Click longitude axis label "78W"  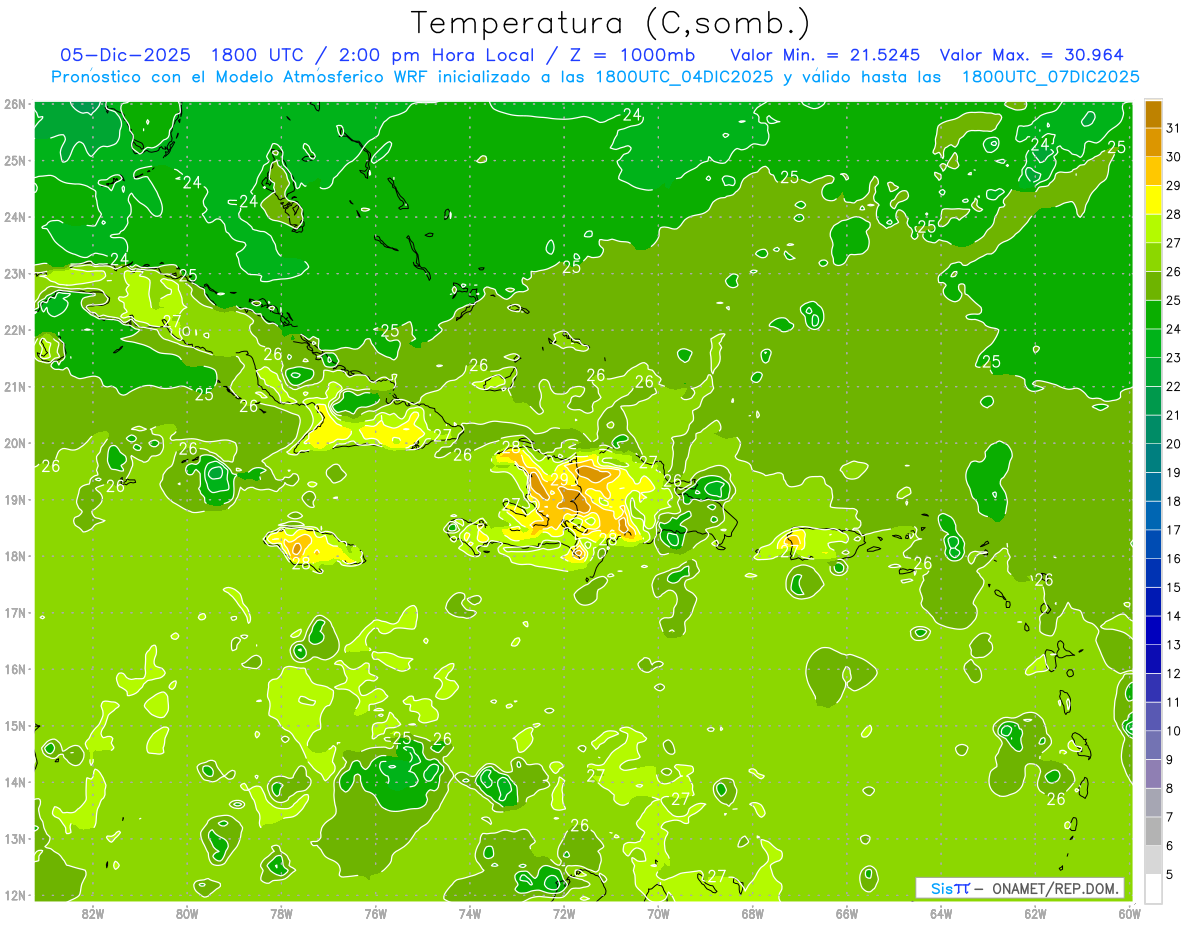tap(281, 913)
